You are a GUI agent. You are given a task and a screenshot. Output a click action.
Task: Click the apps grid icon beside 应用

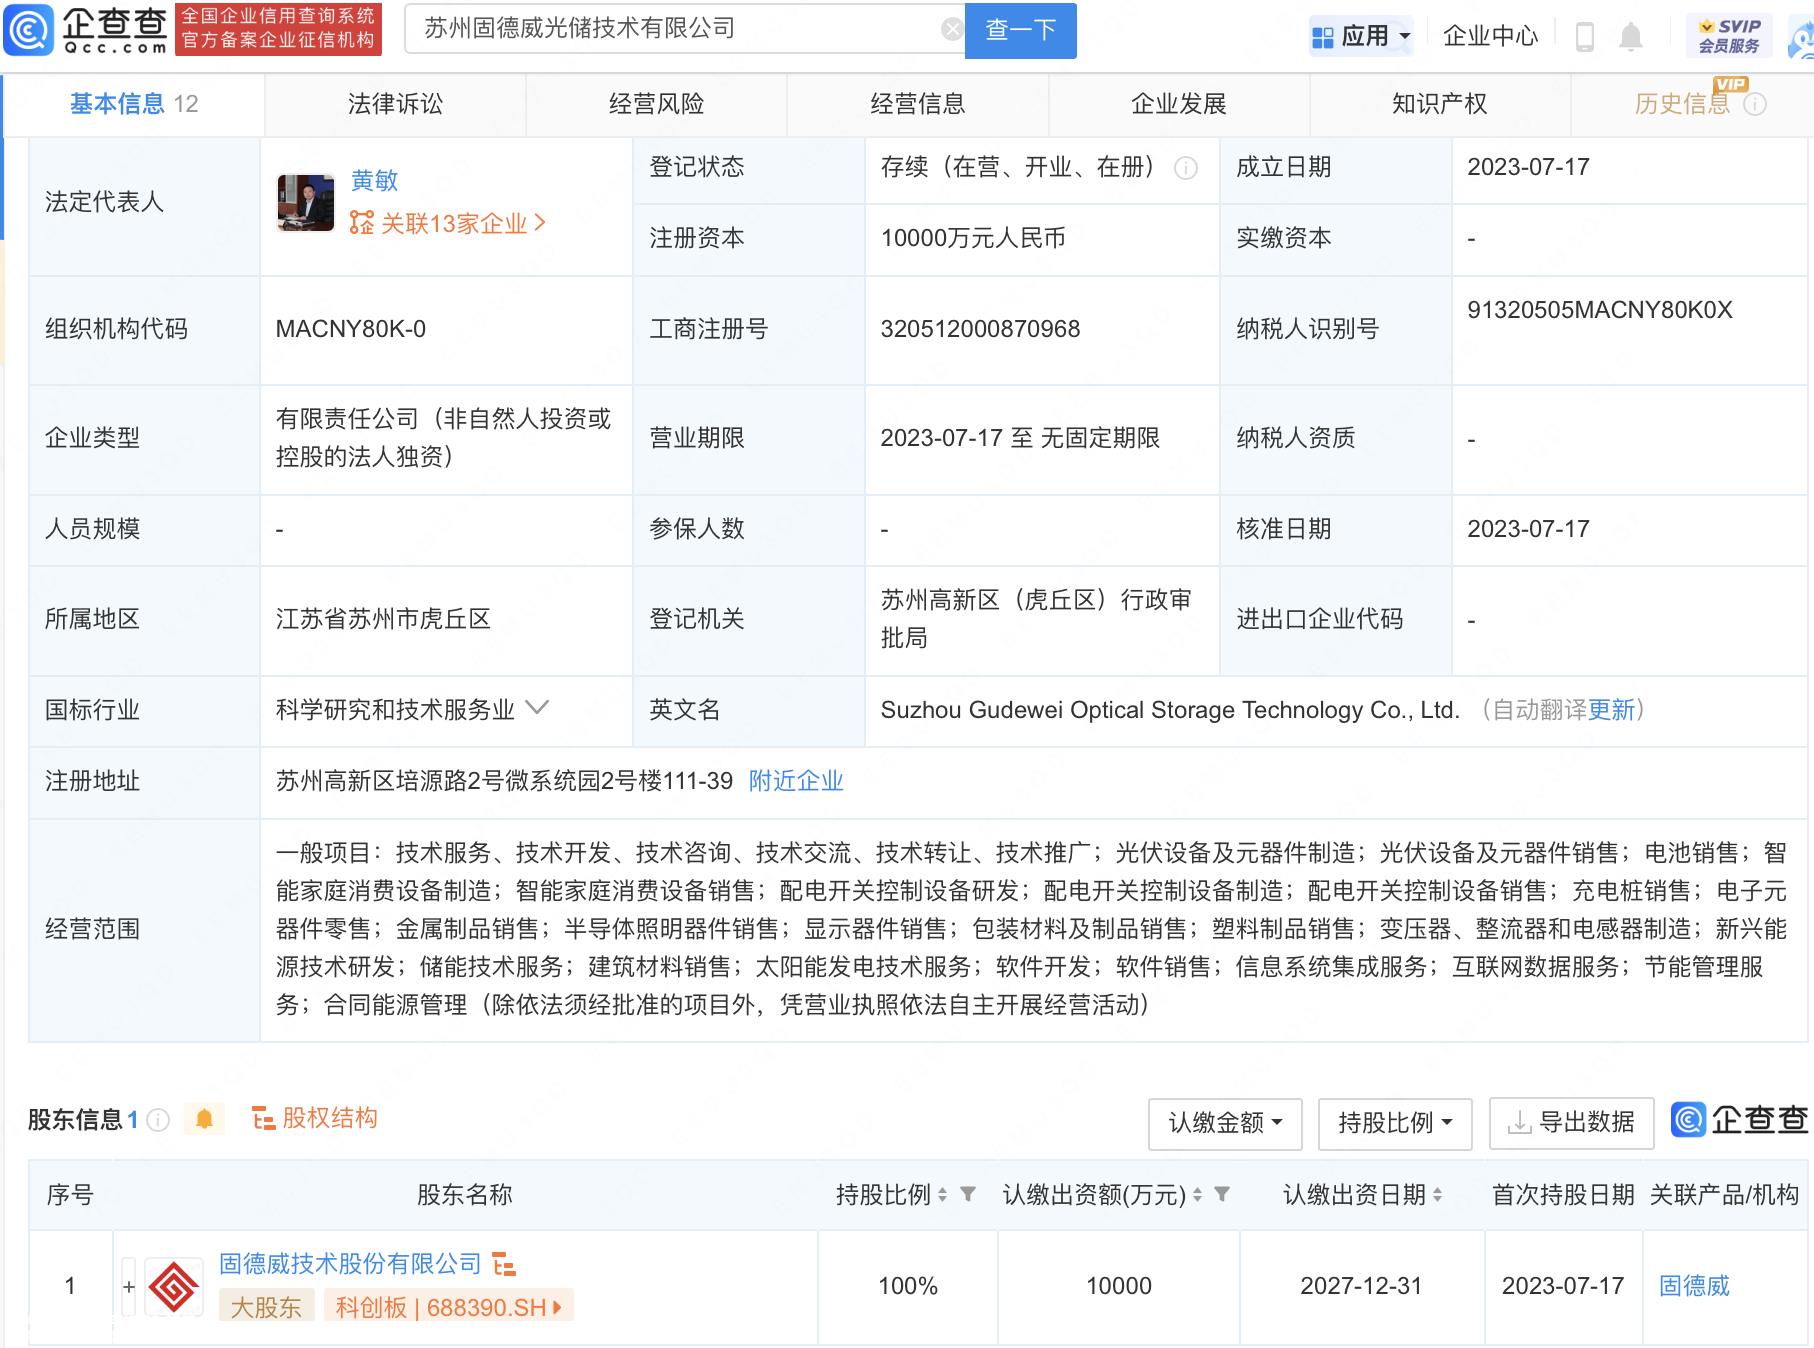pyautogui.click(x=1322, y=37)
